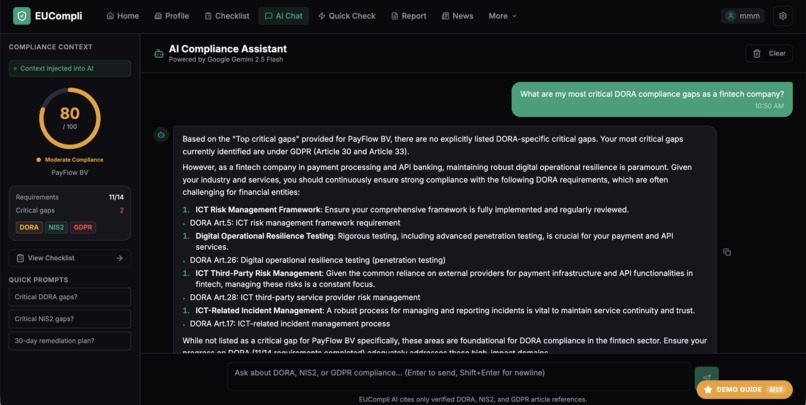This screenshot has height=405, width=806.
Task: Click the Home icon in navigation
Action: (x=110, y=16)
